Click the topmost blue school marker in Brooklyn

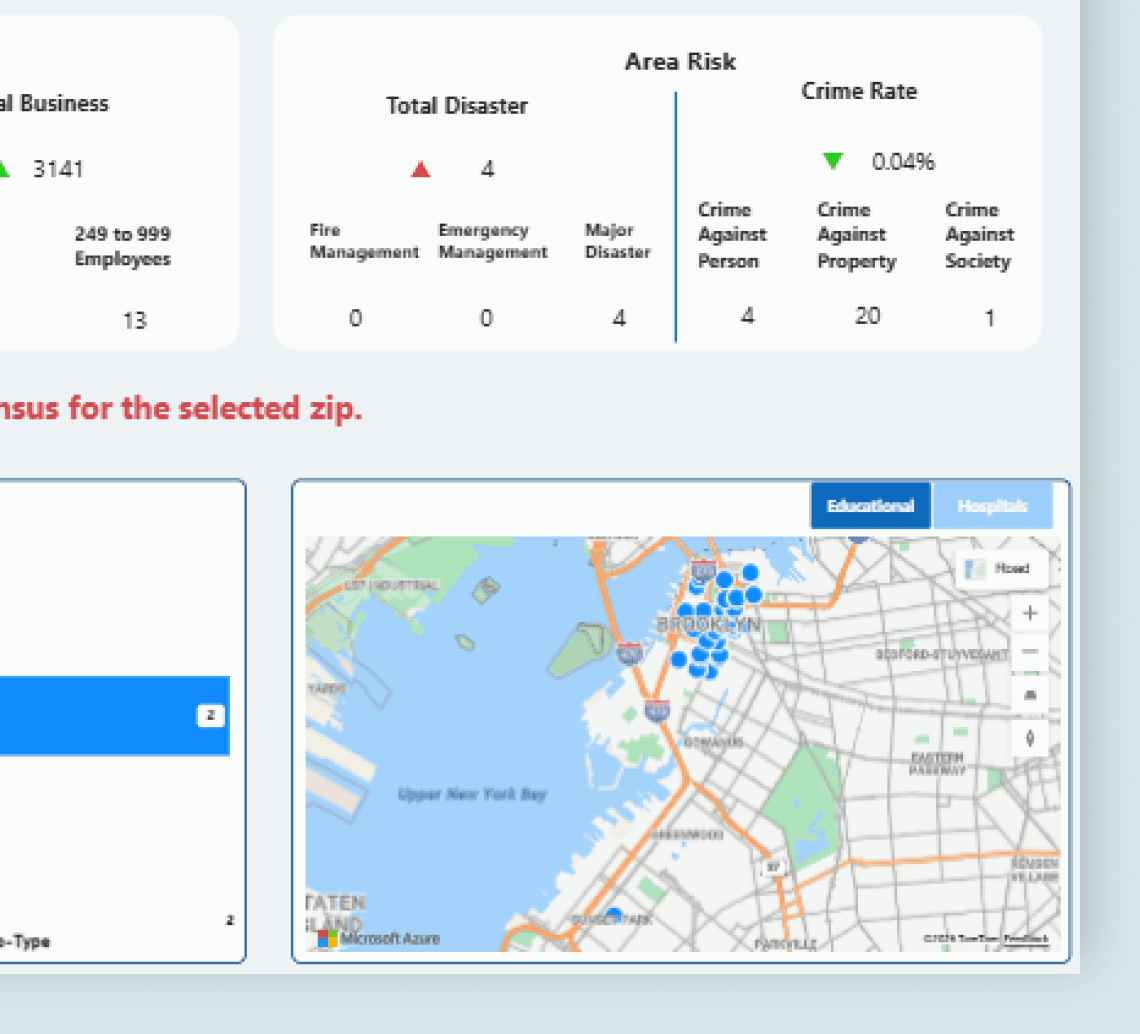click(751, 572)
